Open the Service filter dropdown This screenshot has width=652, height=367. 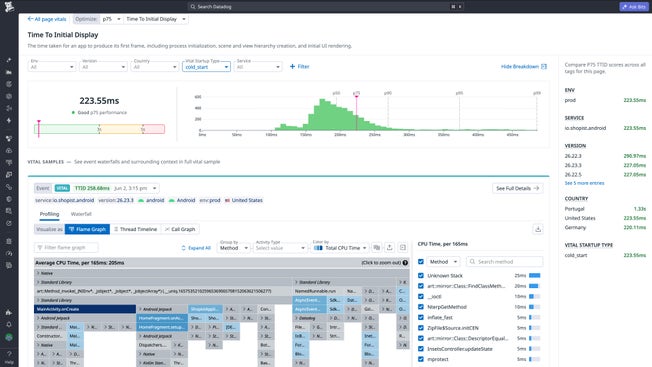[x=258, y=67]
